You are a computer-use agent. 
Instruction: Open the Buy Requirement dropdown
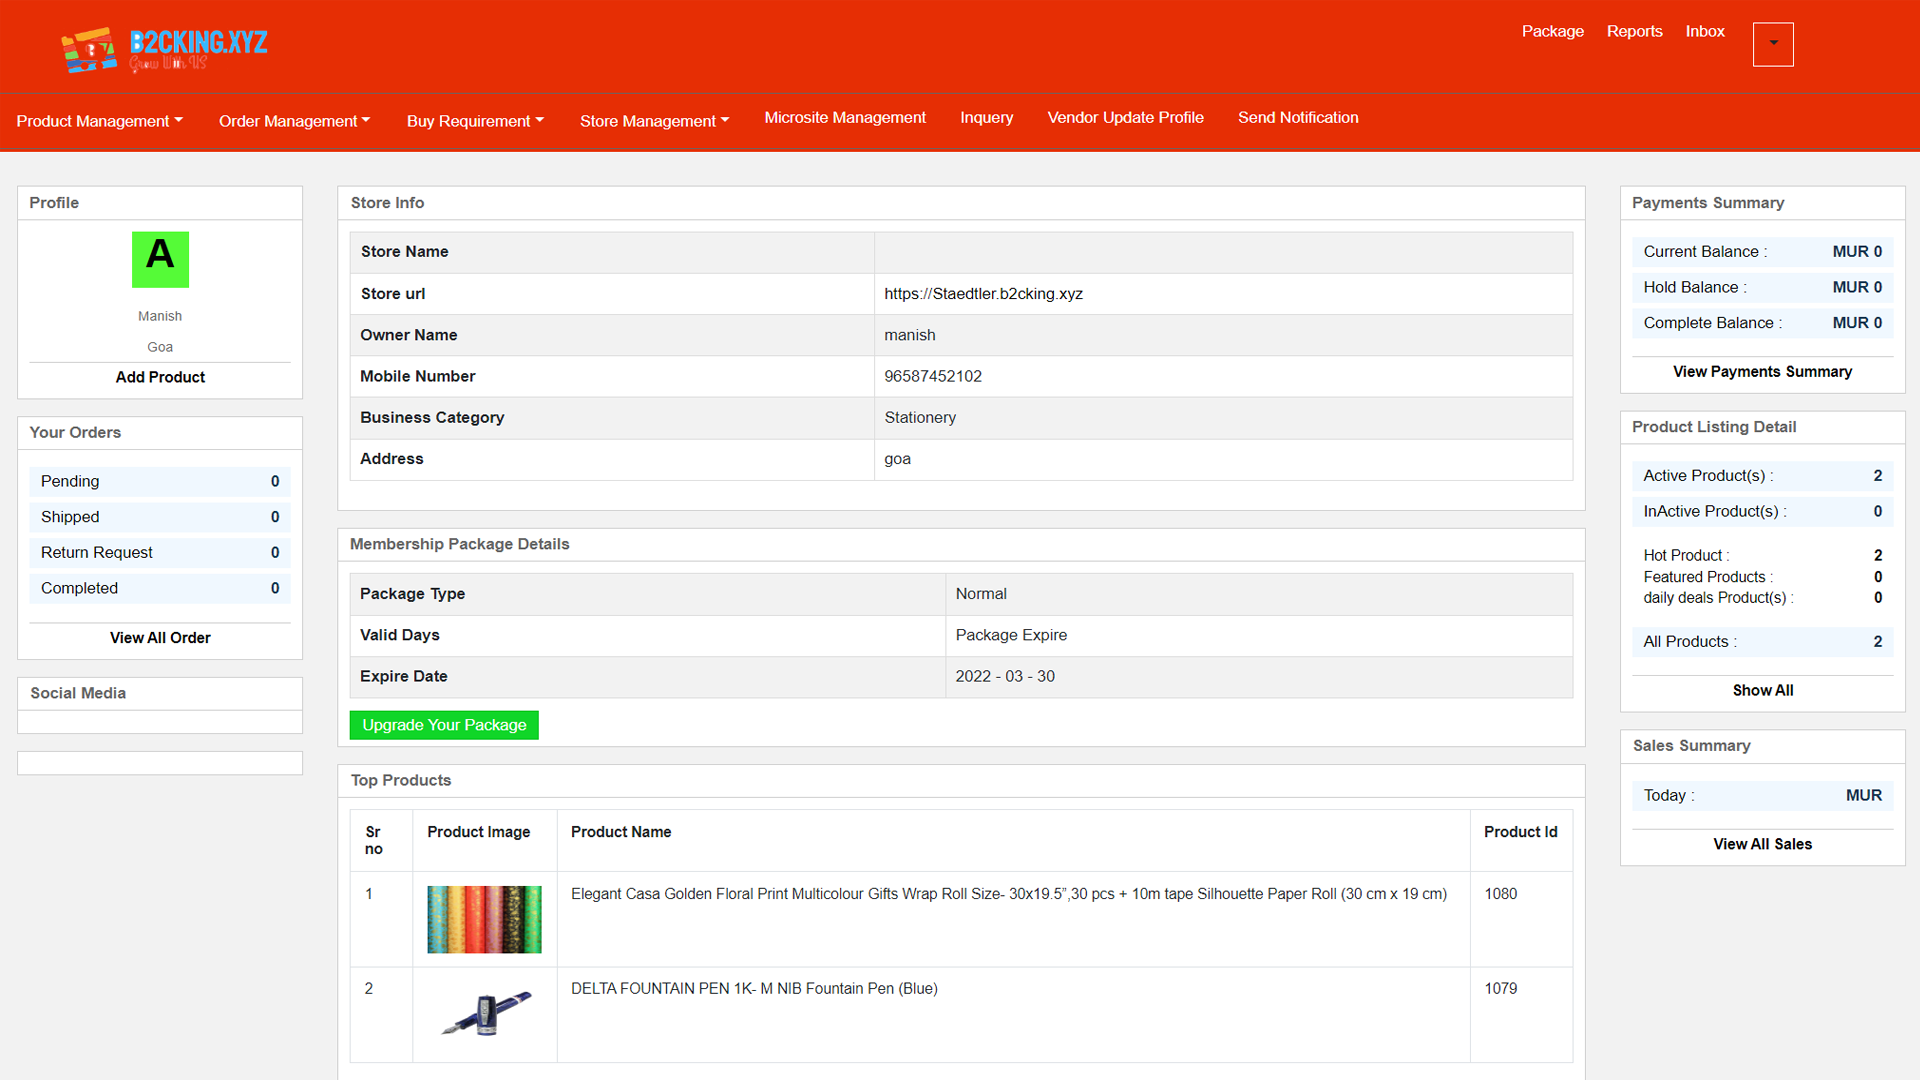point(475,121)
